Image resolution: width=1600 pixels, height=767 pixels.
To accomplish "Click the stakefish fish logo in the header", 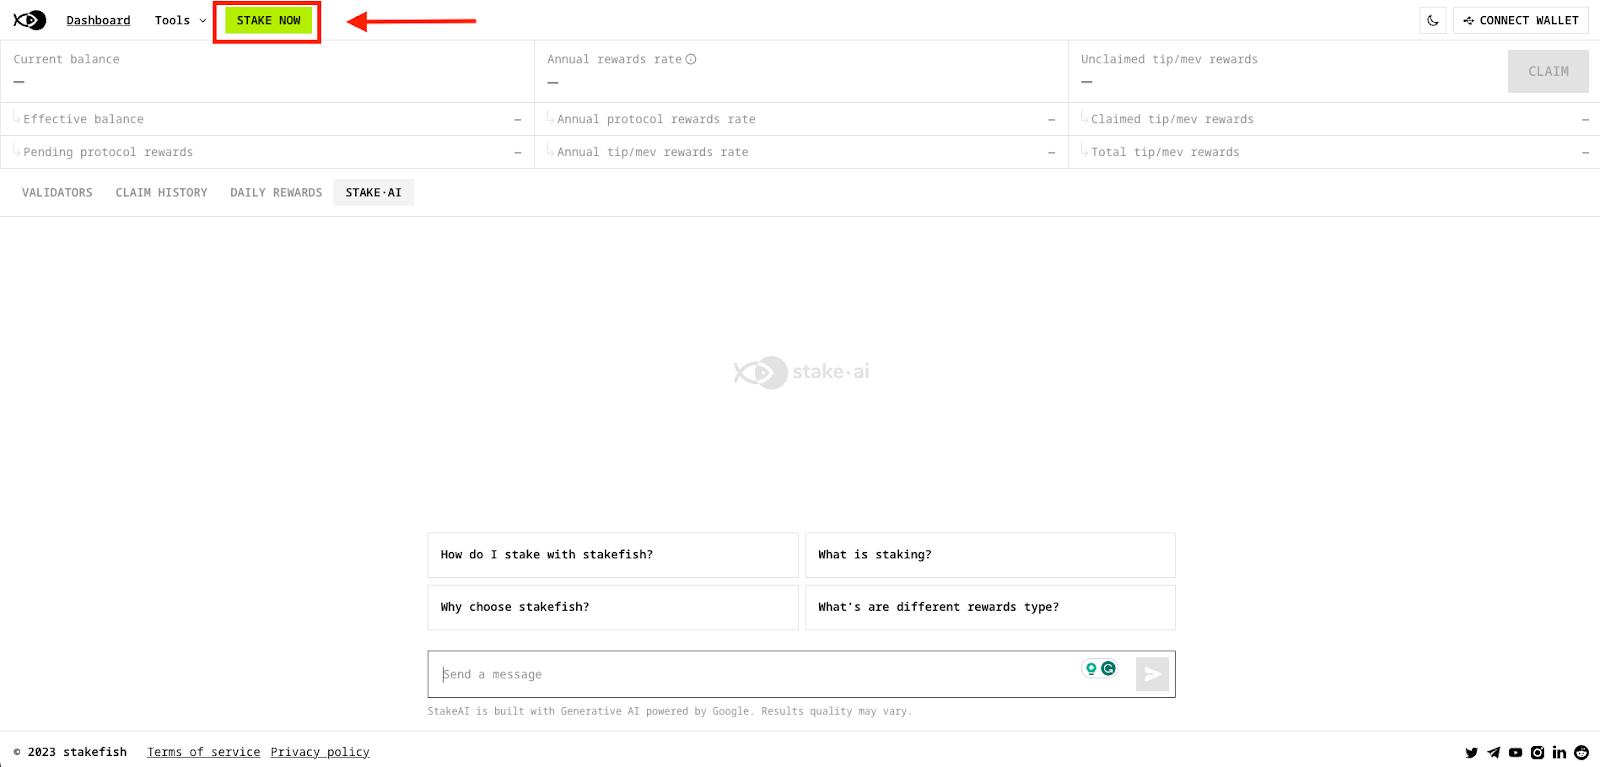I will click(x=30, y=20).
